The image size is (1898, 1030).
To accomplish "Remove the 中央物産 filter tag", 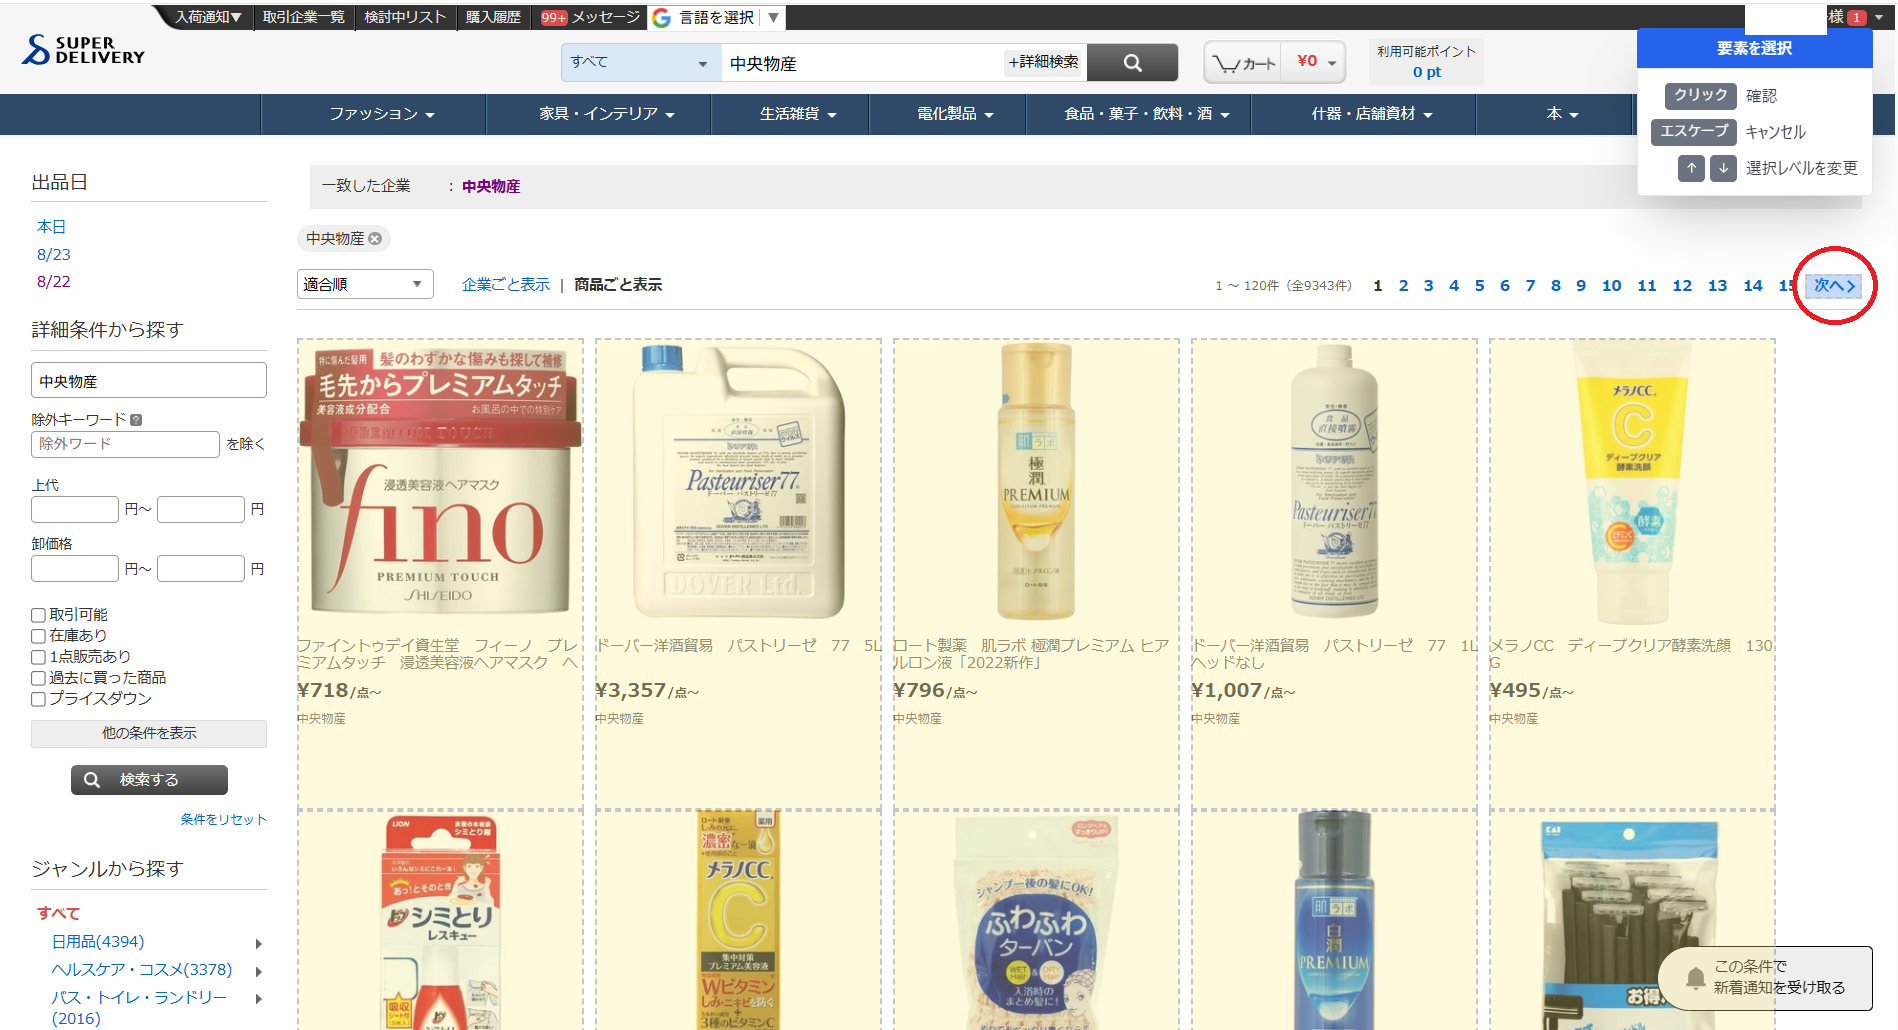I will coord(375,239).
